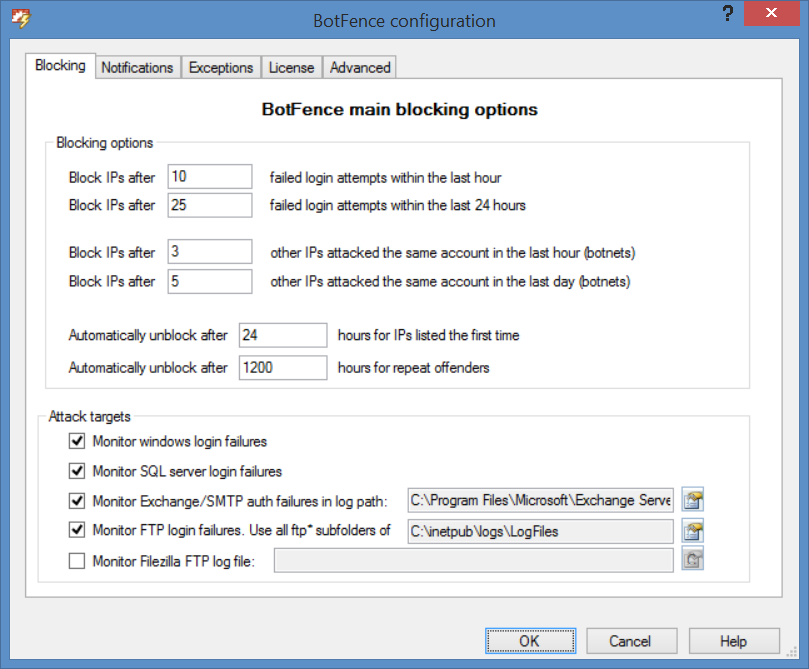View the Advanced tab
Image resolution: width=809 pixels, height=669 pixels.
click(358, 67)
